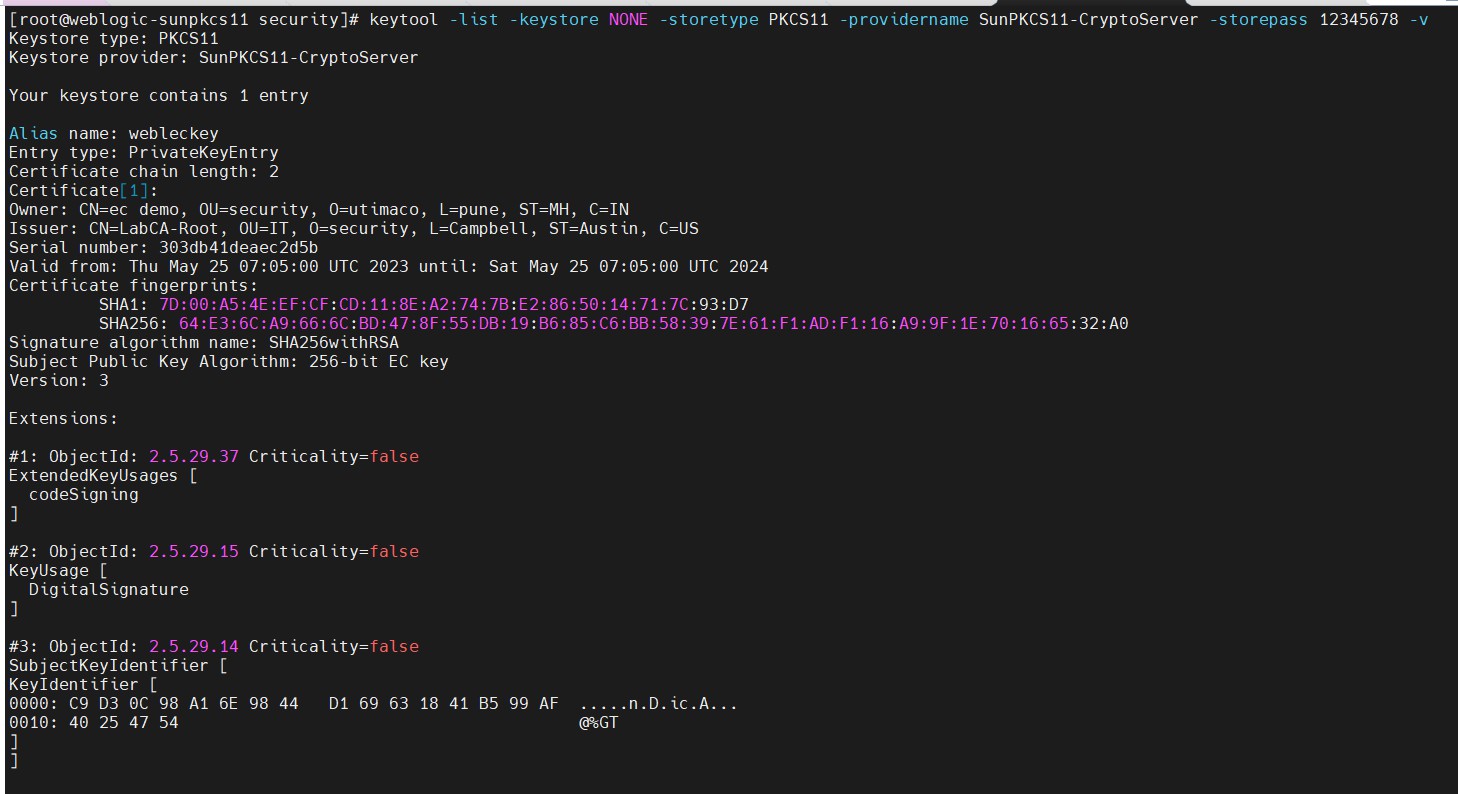Click the 'Keystore type: PKCS11' line
Image resolution: width=1458 pixels, height=794 pixels.
click(113, 39)
